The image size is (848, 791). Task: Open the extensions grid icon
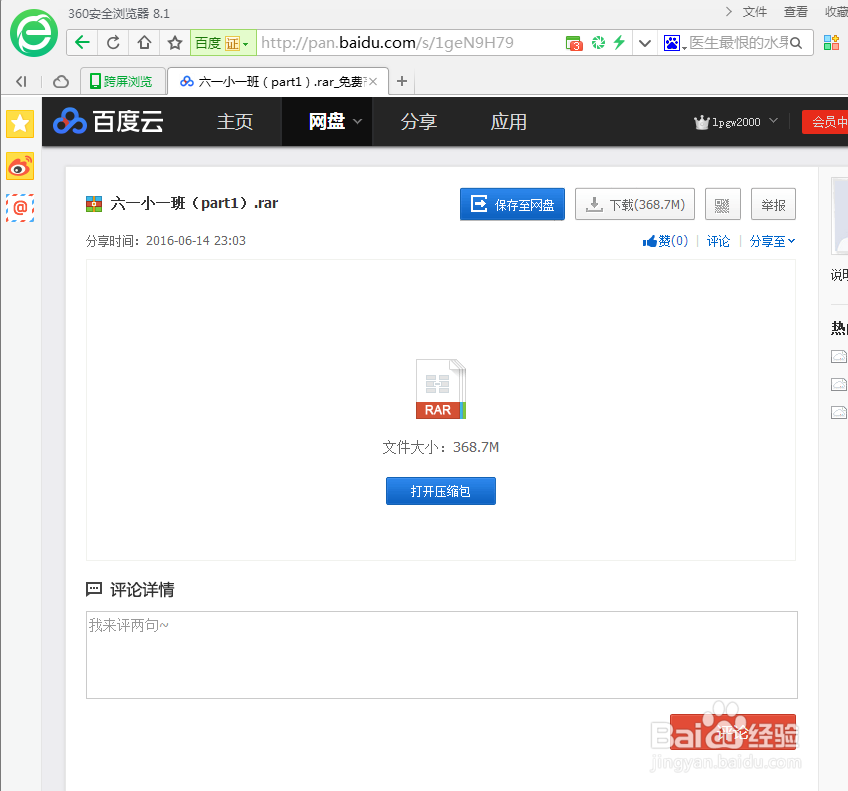coord(831,43)
